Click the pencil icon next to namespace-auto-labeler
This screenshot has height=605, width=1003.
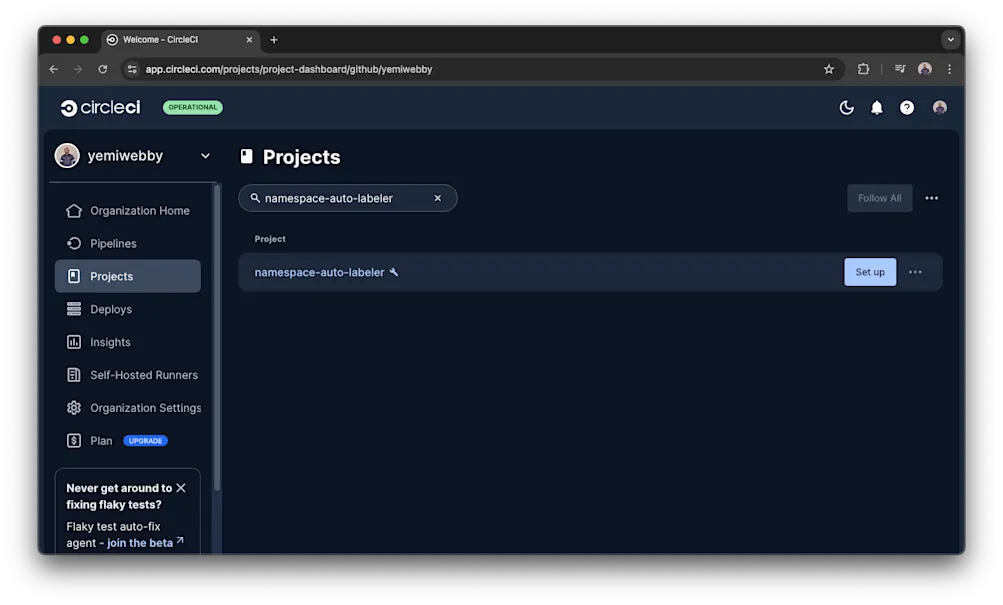[x=394, y=271]
